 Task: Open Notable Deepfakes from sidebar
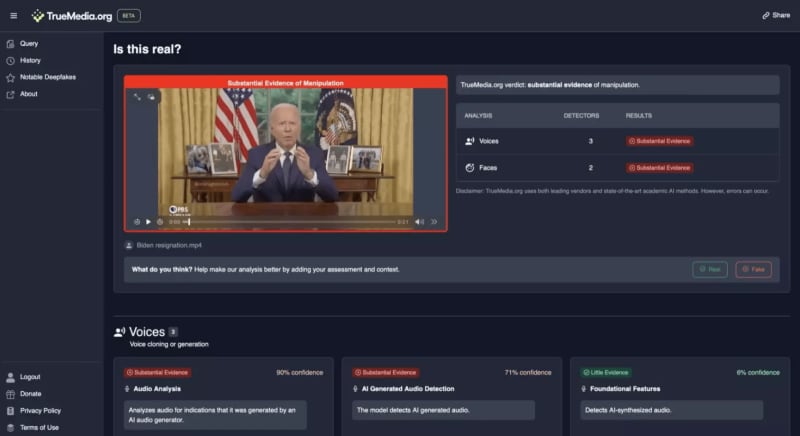coord(47,77)
